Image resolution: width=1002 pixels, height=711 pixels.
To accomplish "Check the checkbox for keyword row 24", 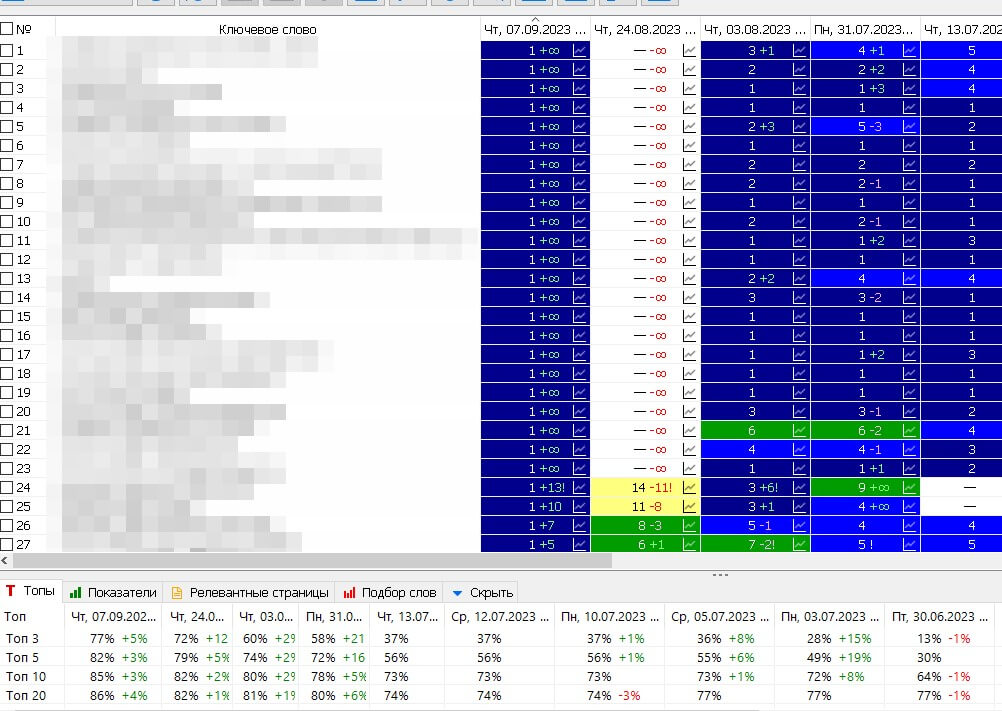I will 6,487.
